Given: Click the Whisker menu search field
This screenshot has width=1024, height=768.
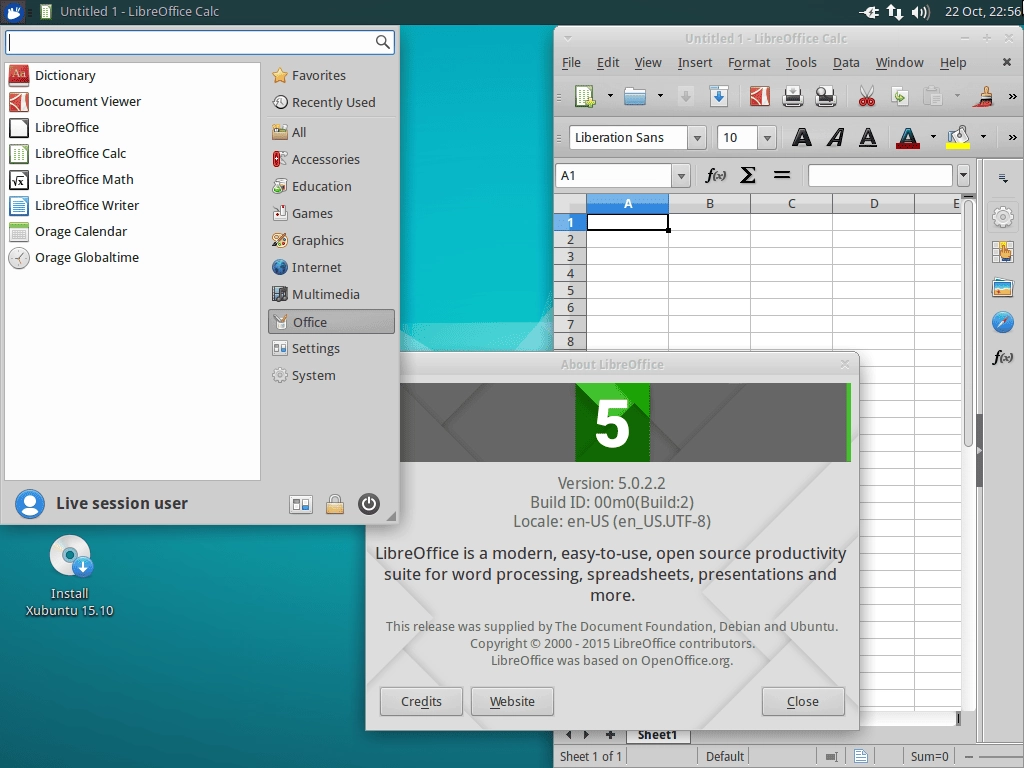Looking at the screenshot, I should click(200, 42).
